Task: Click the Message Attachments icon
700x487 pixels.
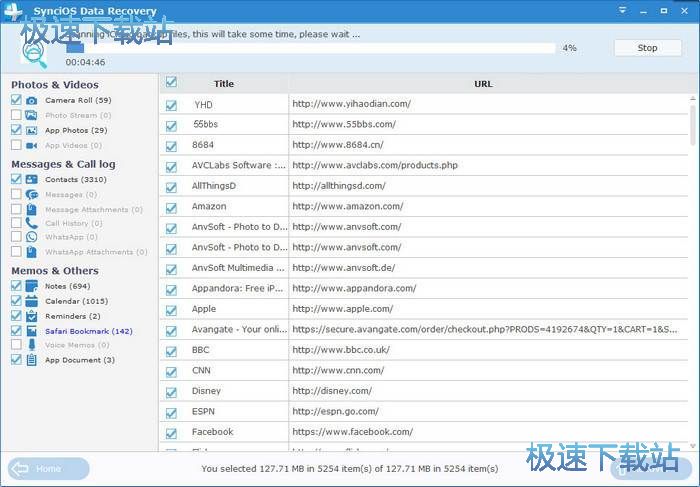Action: (x=32, y=209)
